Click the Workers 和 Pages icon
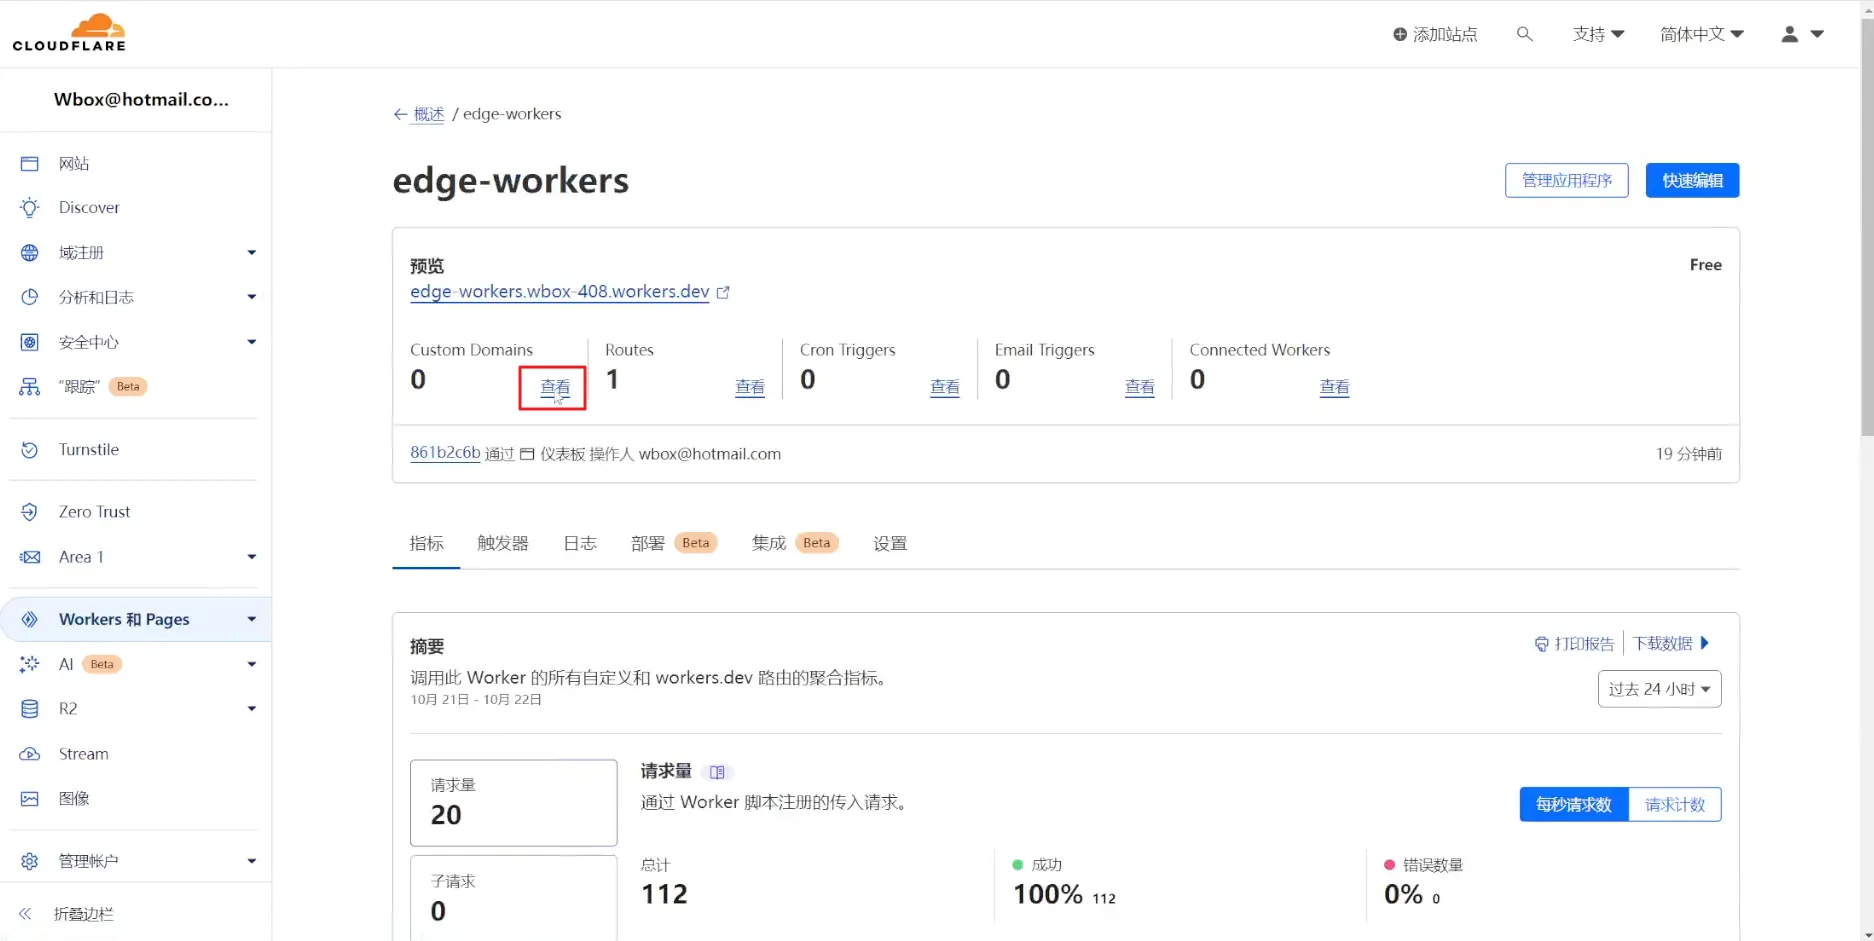 30,619
